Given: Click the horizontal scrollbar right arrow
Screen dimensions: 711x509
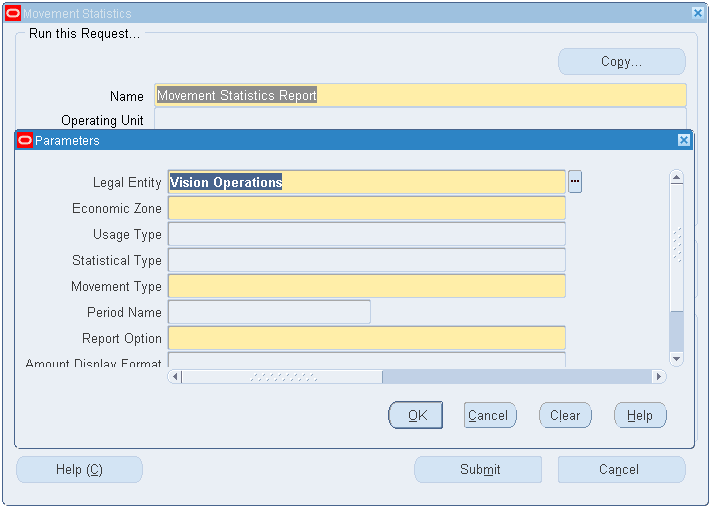Looking at the screenshot, I should tap(659, 376).
